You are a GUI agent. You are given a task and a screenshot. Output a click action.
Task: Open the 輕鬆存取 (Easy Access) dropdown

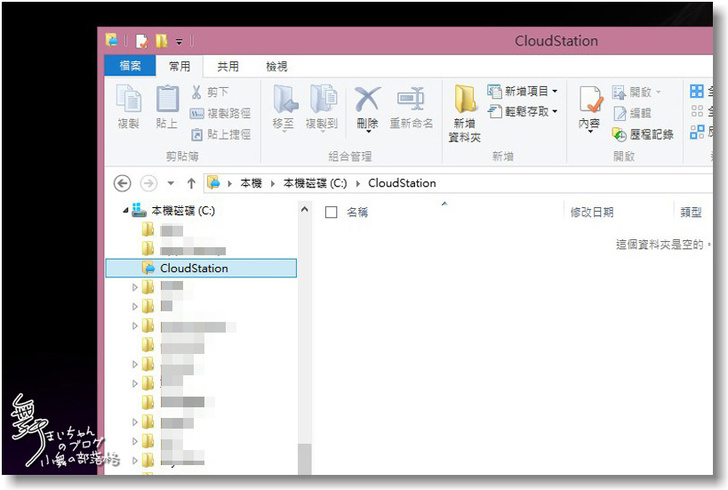pos(523,112)
